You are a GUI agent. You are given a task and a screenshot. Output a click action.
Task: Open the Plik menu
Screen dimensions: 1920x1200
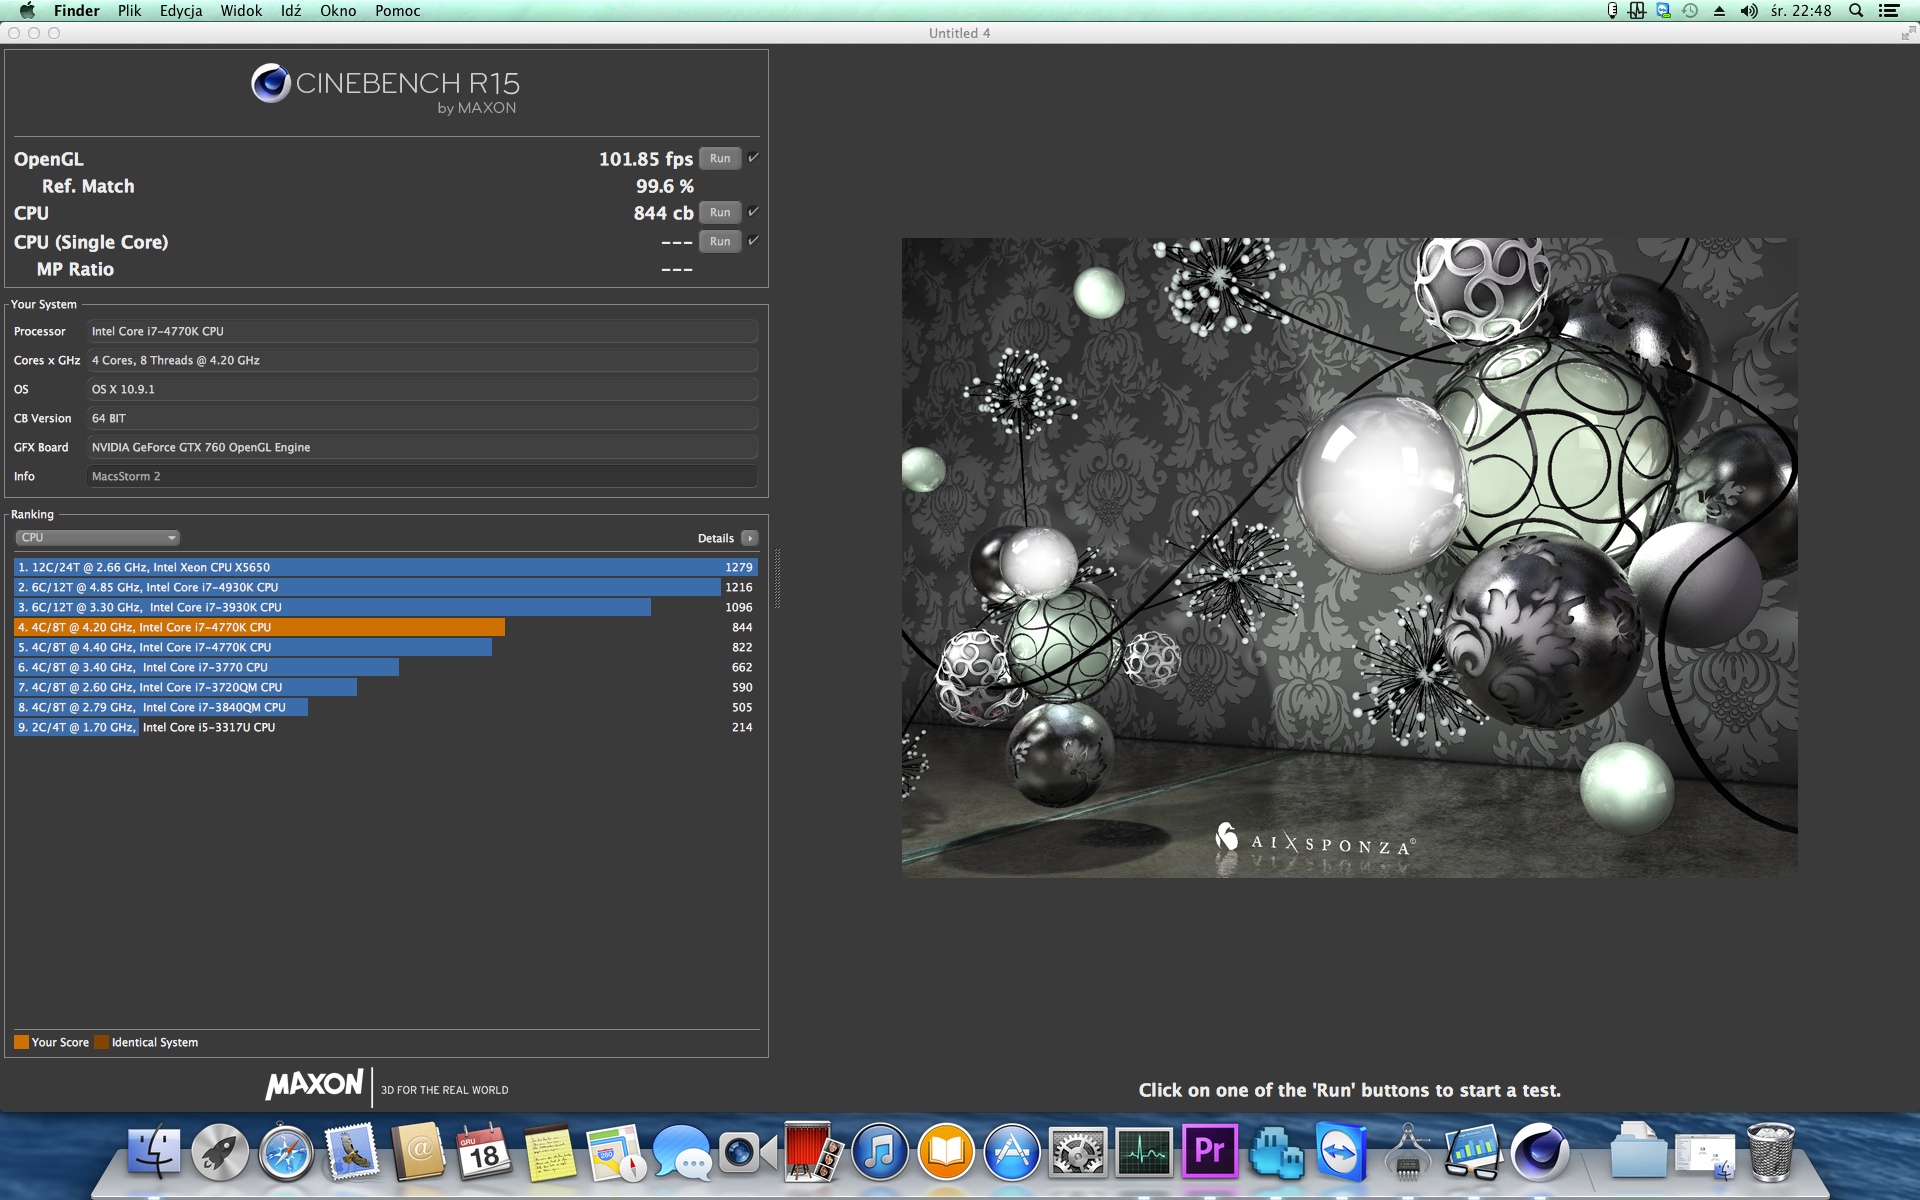pyautogui.click(x=129, y=11)
